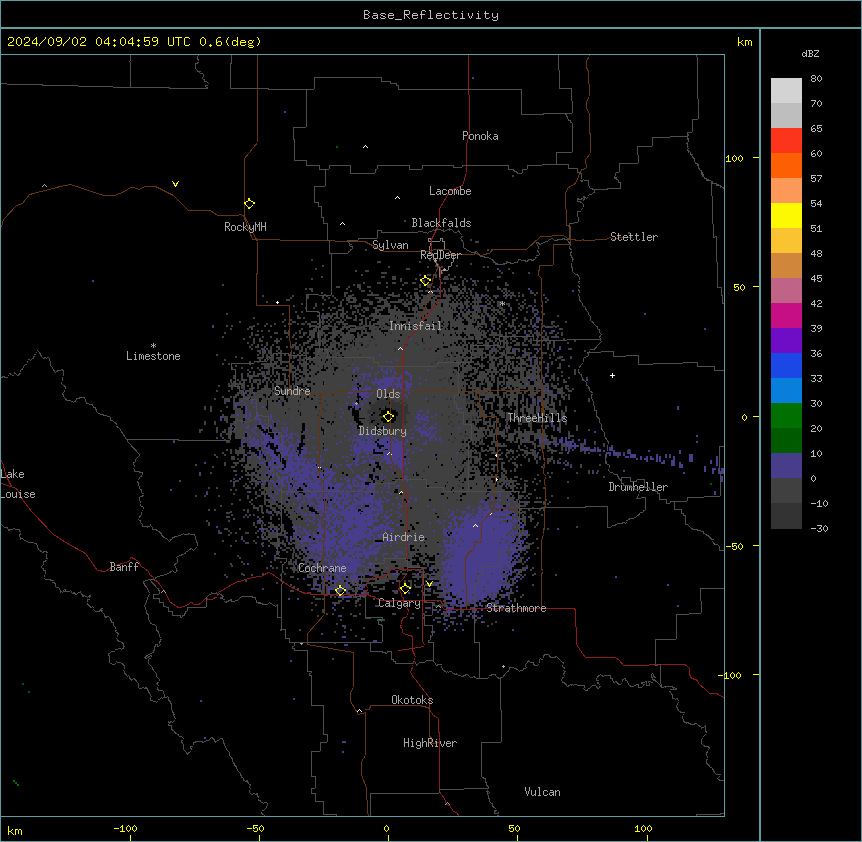The width and height of the screenshot is (862, 842).
Task: Pick the light gray 80-70 dBZ legend swatch
Action: [x=786, y=90]
